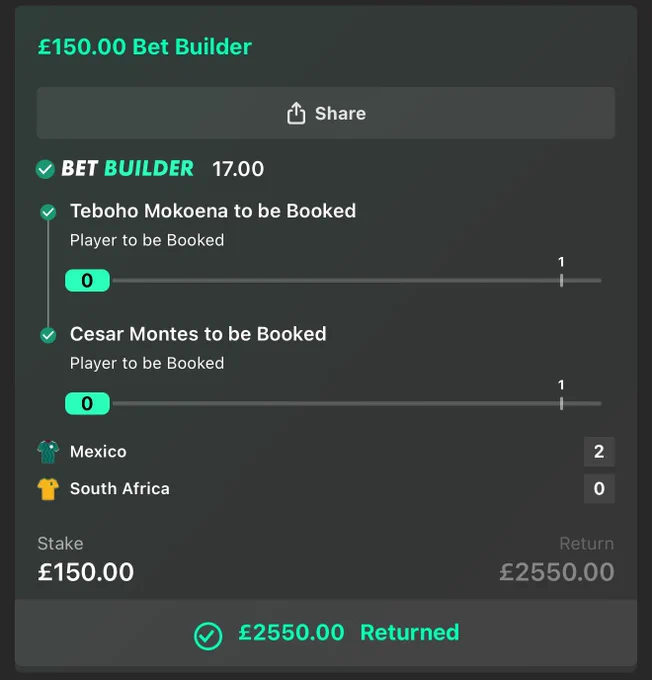Tap the £2550.00 Returned banner
652x680 pixels.
pyautogui.click(x=326, y=633)
